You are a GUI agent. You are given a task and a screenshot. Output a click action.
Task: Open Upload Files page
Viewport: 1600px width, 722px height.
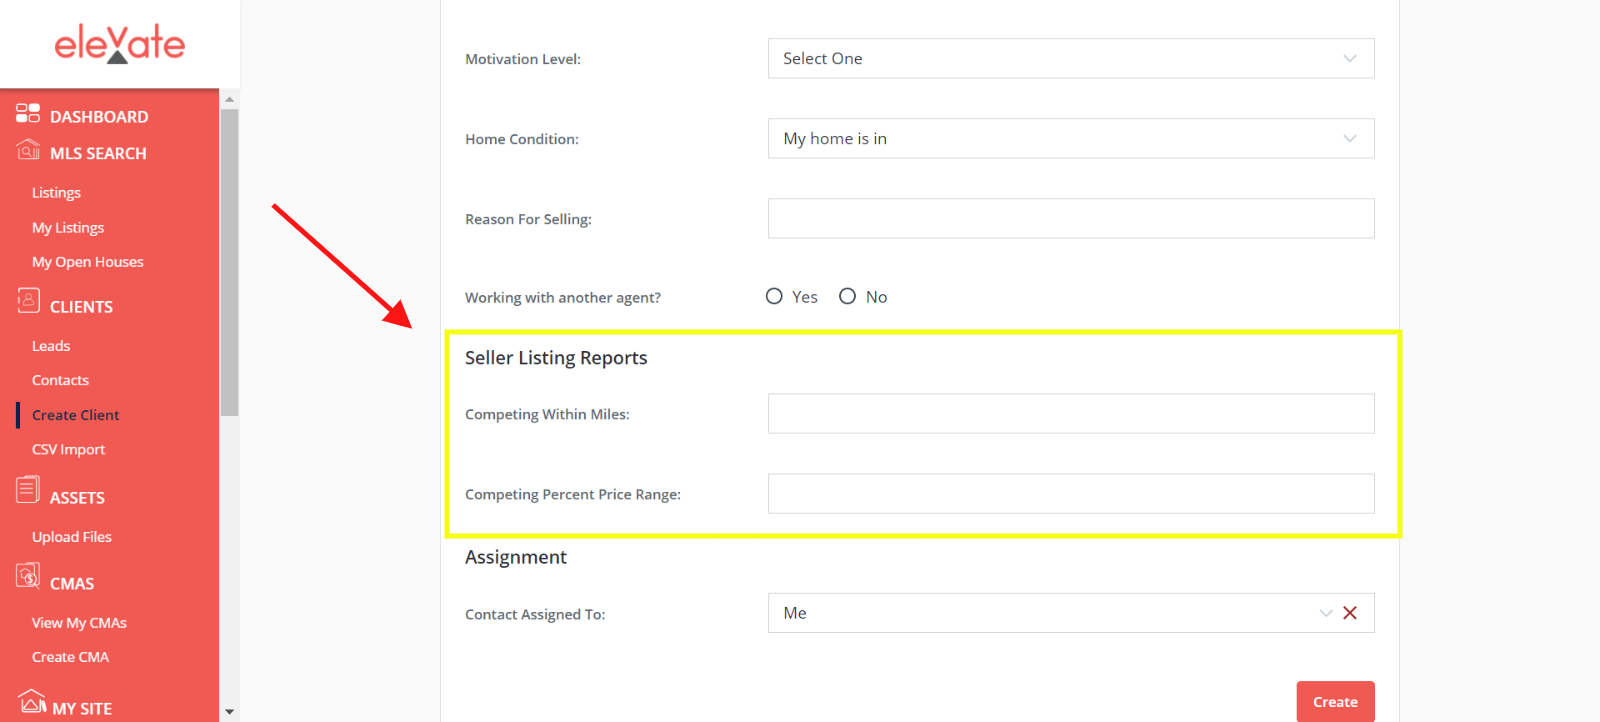click(72, 537)
